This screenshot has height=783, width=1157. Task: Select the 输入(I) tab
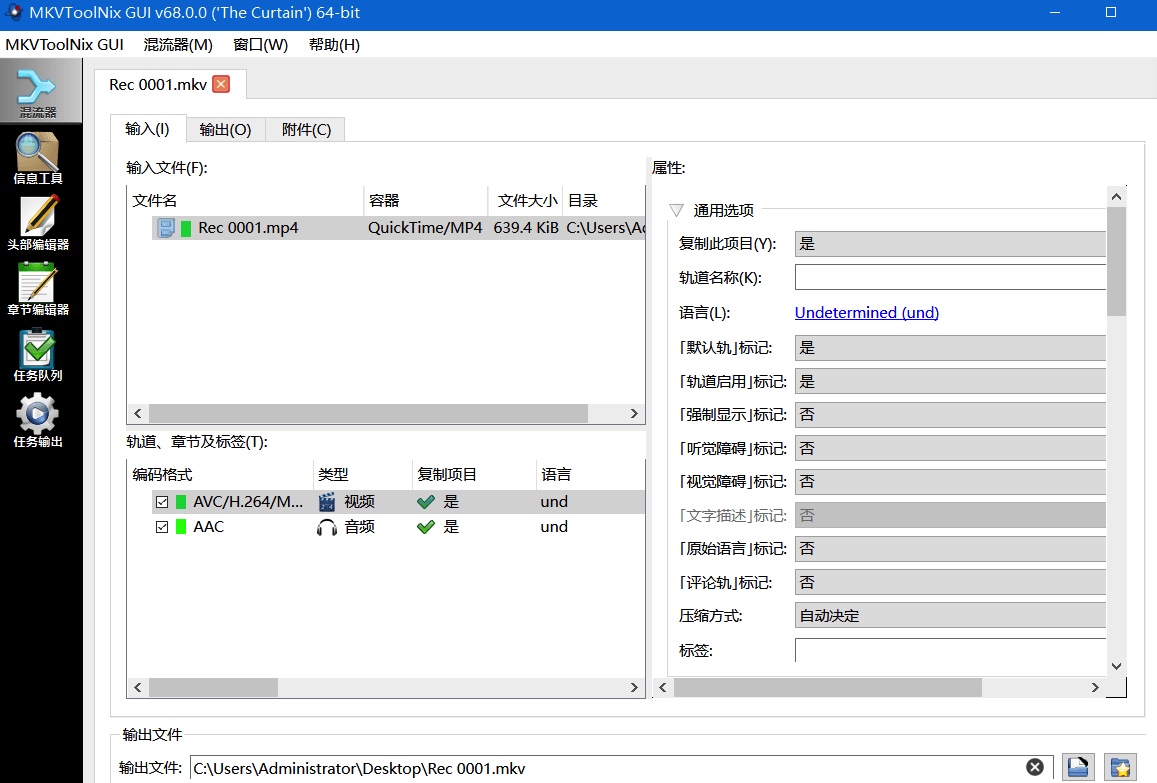(148, 128)
